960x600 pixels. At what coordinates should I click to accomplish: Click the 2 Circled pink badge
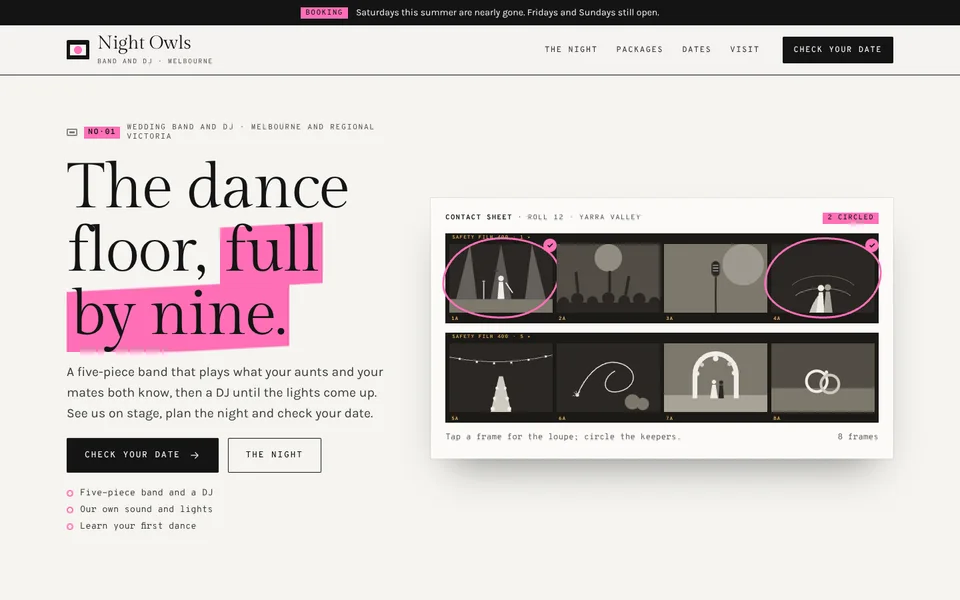(850, 217)
